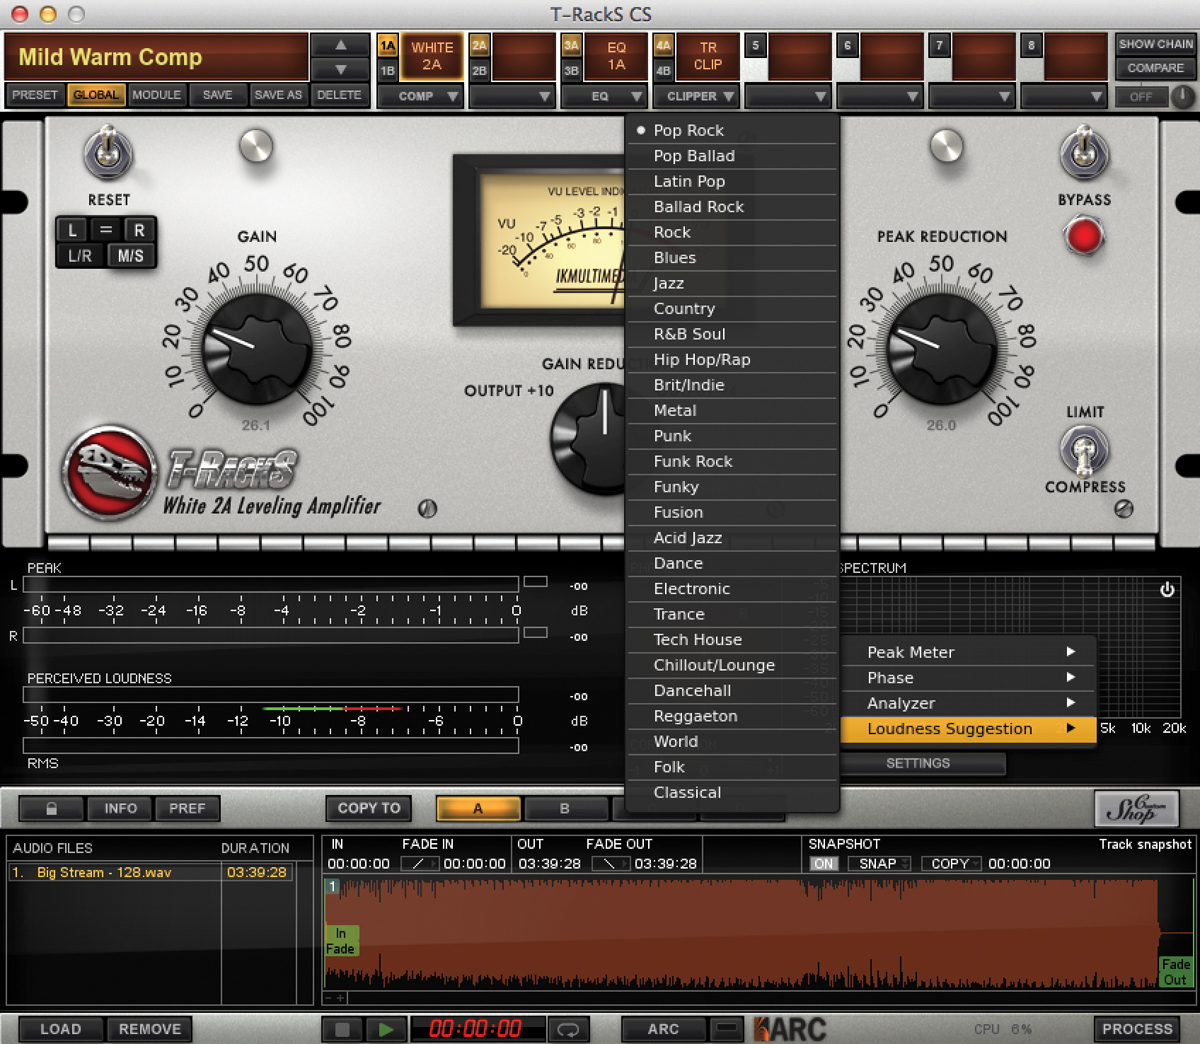1200x1044 pixels.
Task: Select the L/R channel mode button
Action: tap(80, 256)
